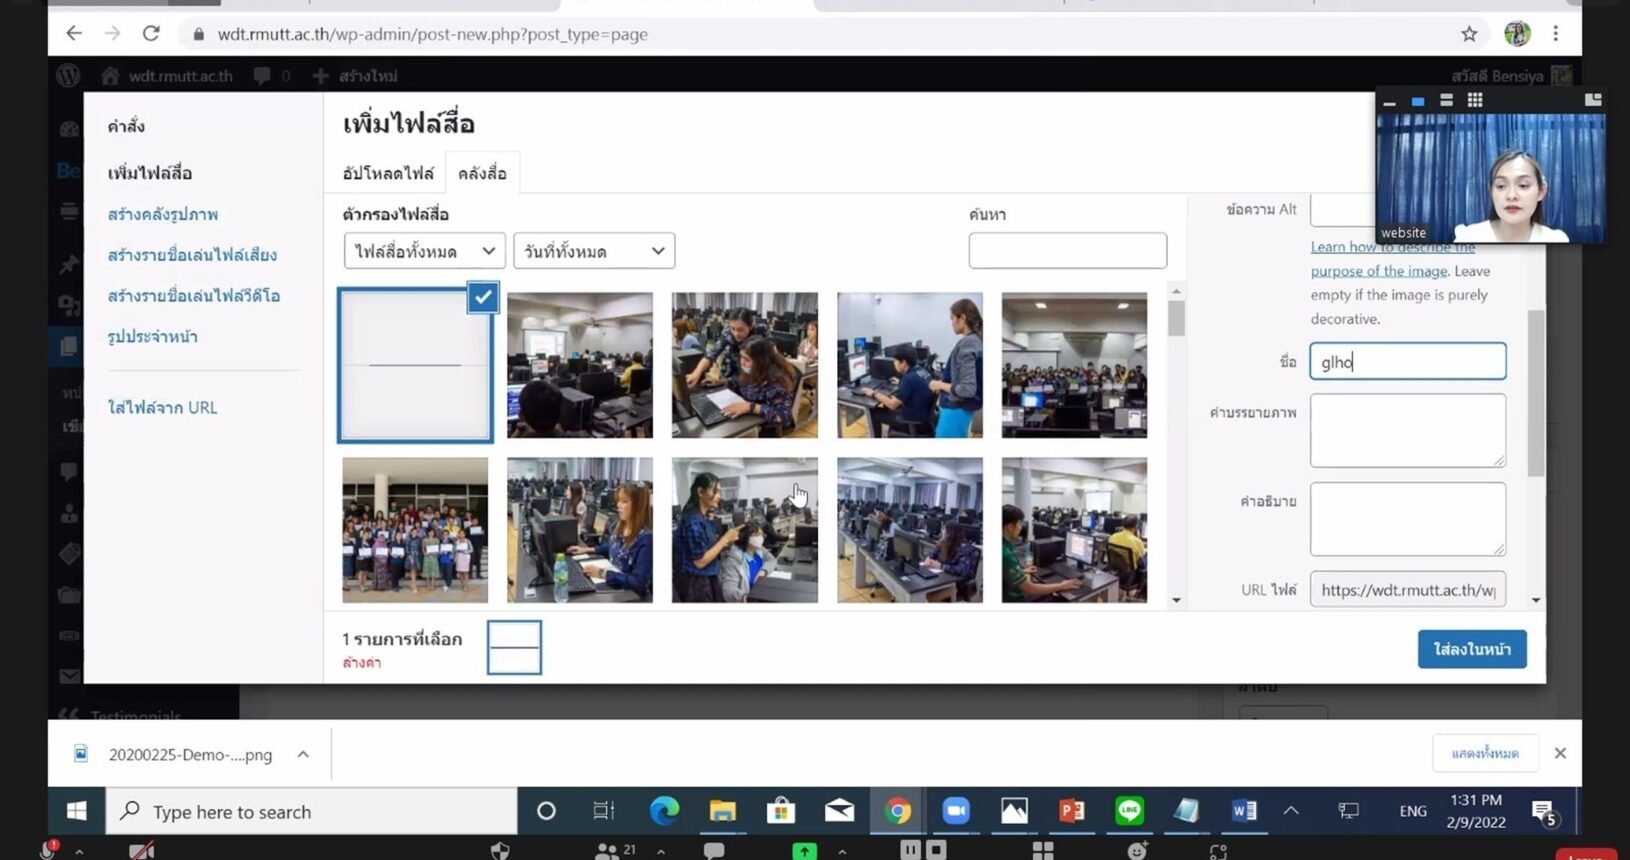The image size is (1630, 860).
Task: Go back in Chrome browser
Action: pos(74,34)
